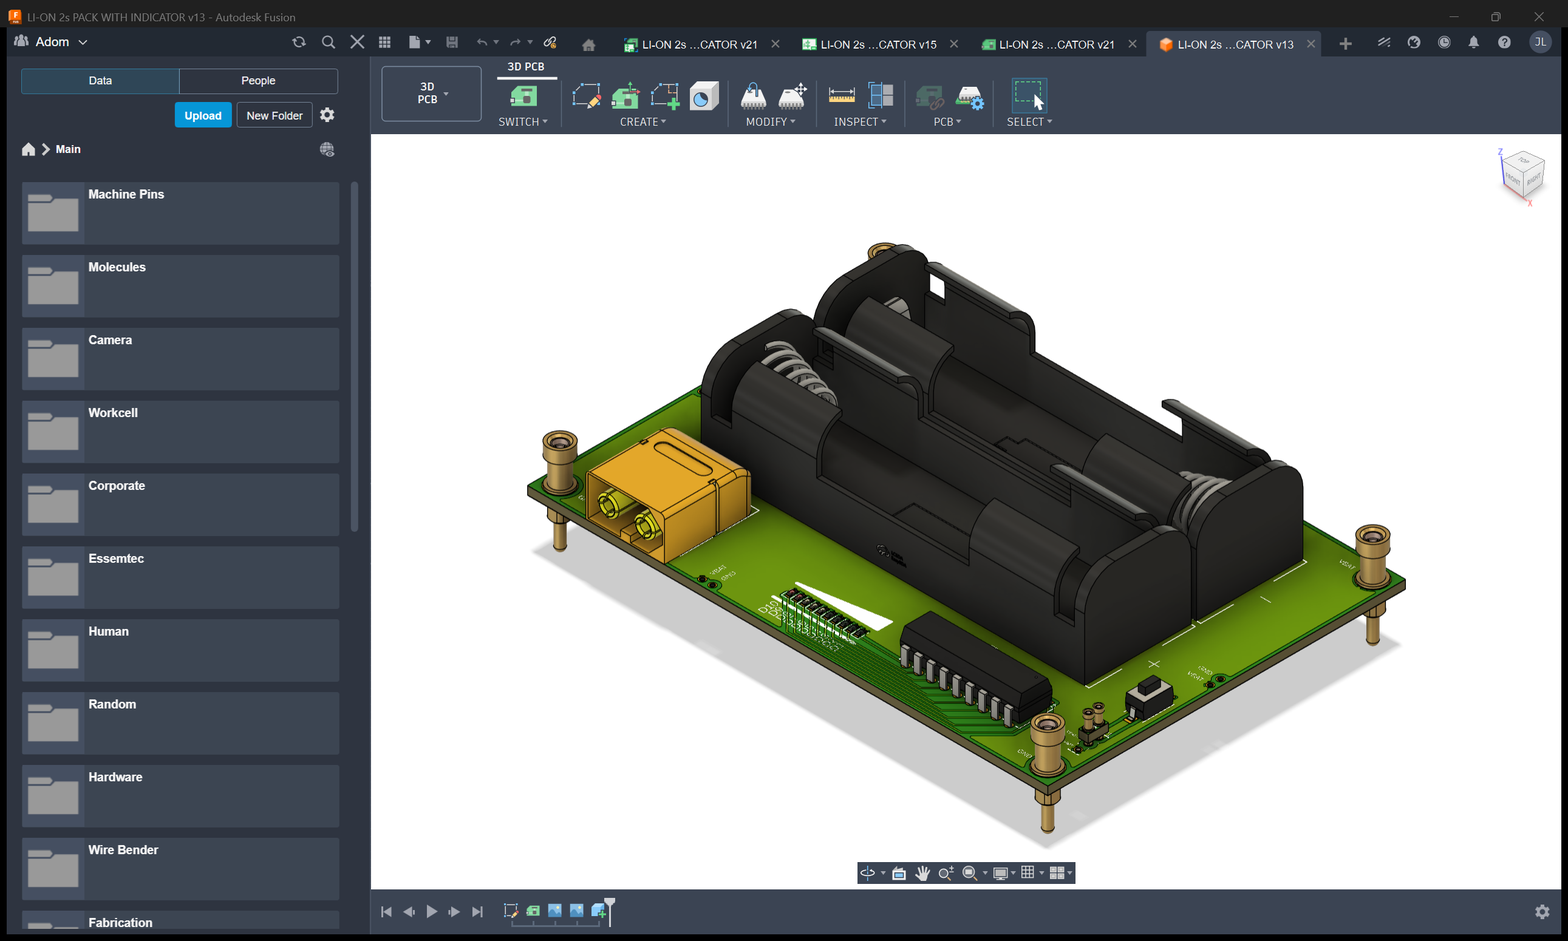
Task: Select the Create Sketch with plus tool
Action: [x=665, y=96]
